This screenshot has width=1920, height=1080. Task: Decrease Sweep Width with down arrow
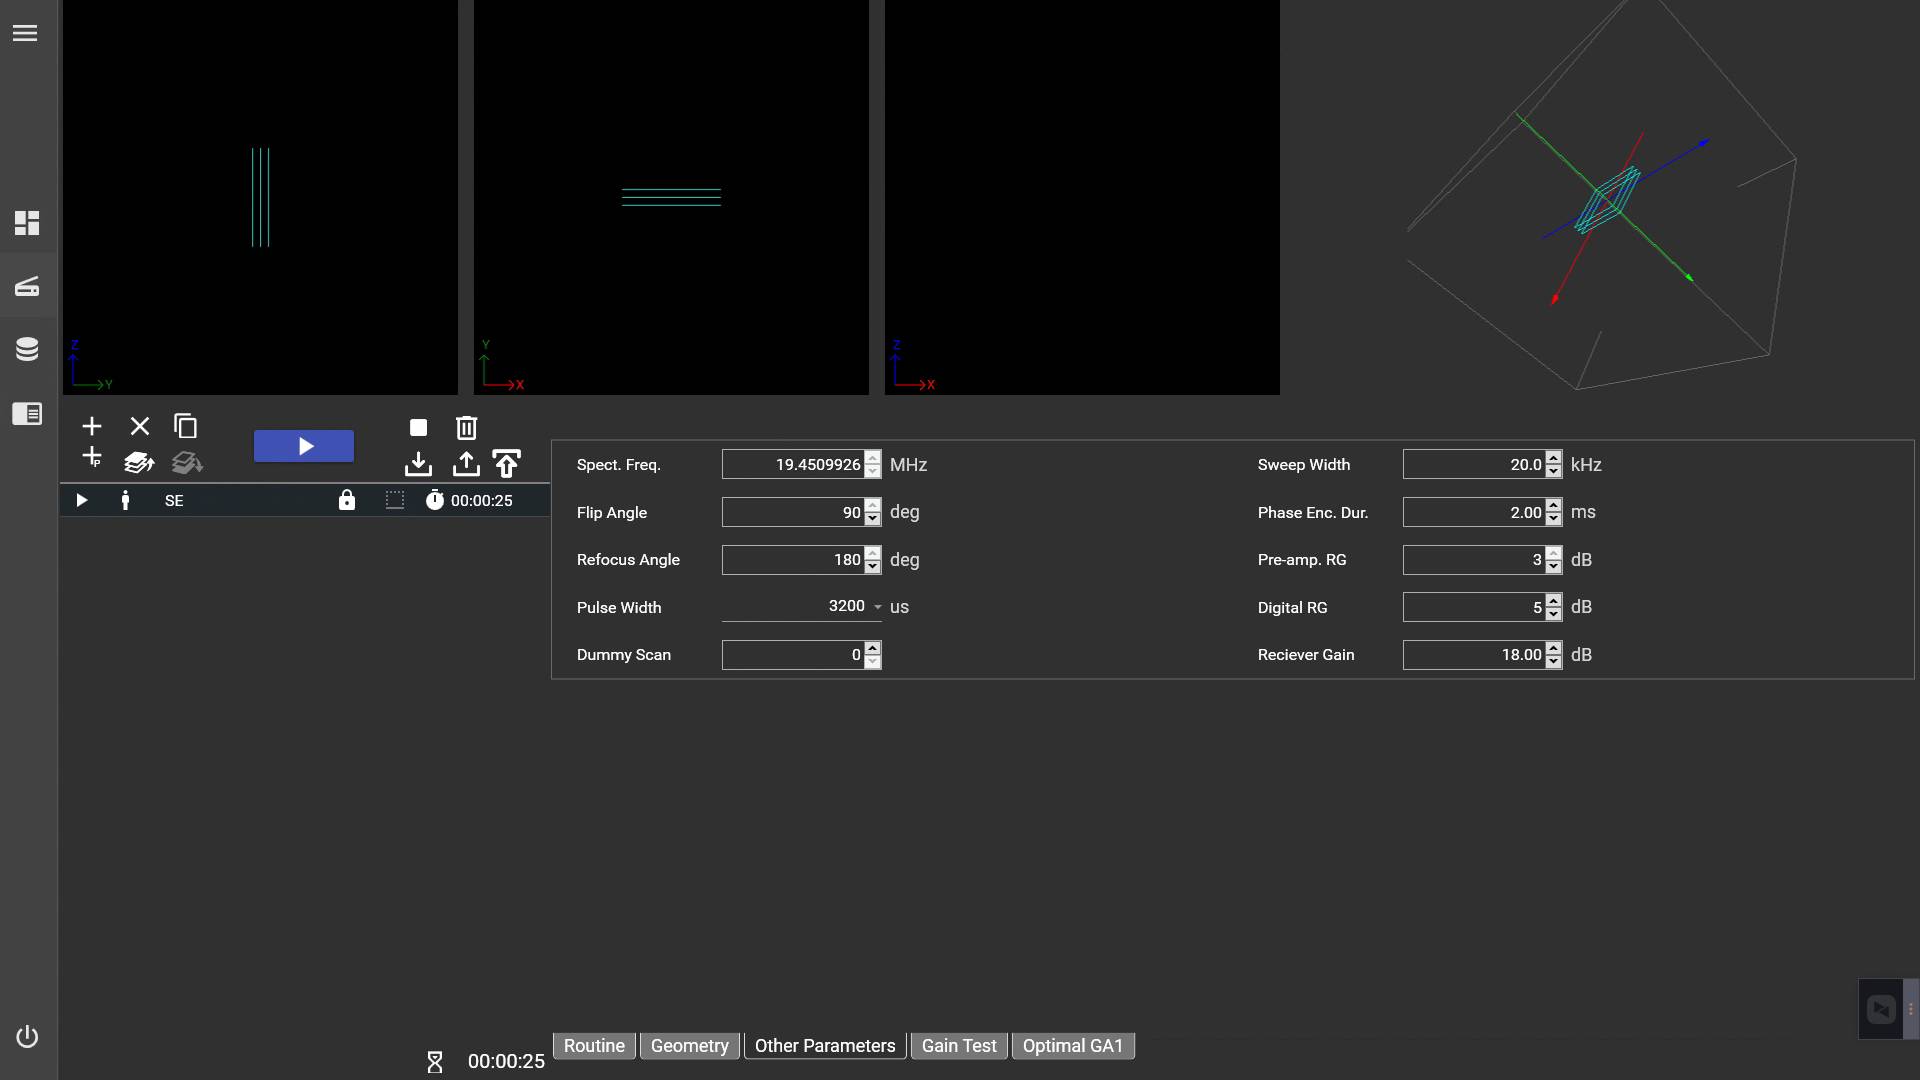1553,471
